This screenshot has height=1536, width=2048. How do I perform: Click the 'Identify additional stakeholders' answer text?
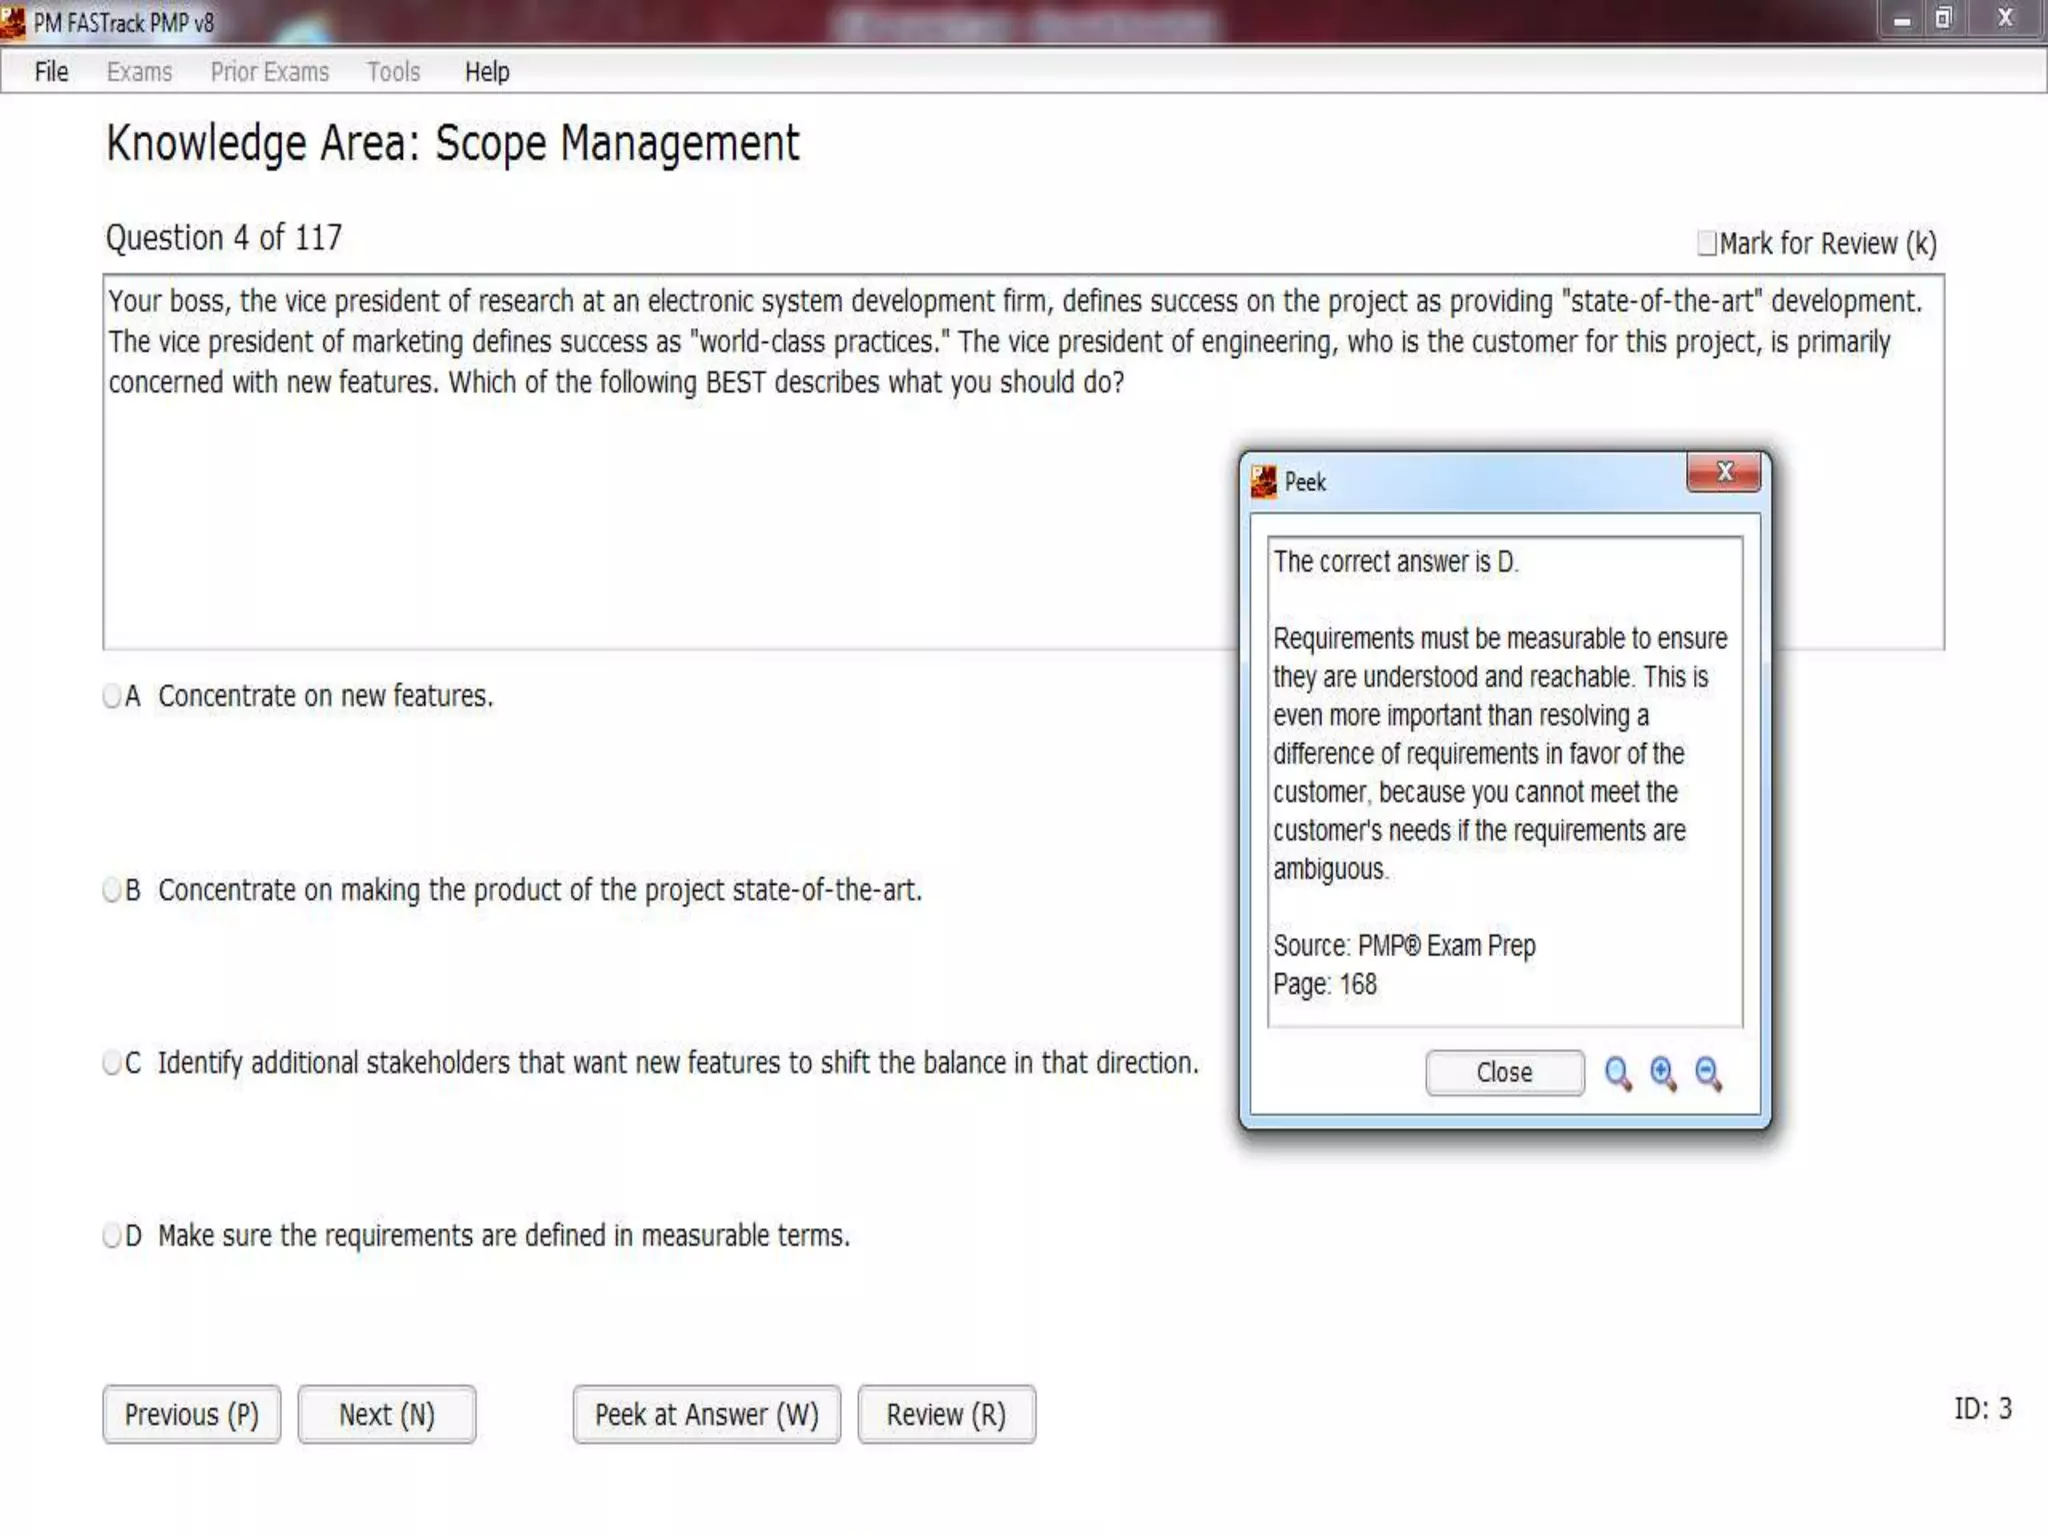coord(678,1062)
